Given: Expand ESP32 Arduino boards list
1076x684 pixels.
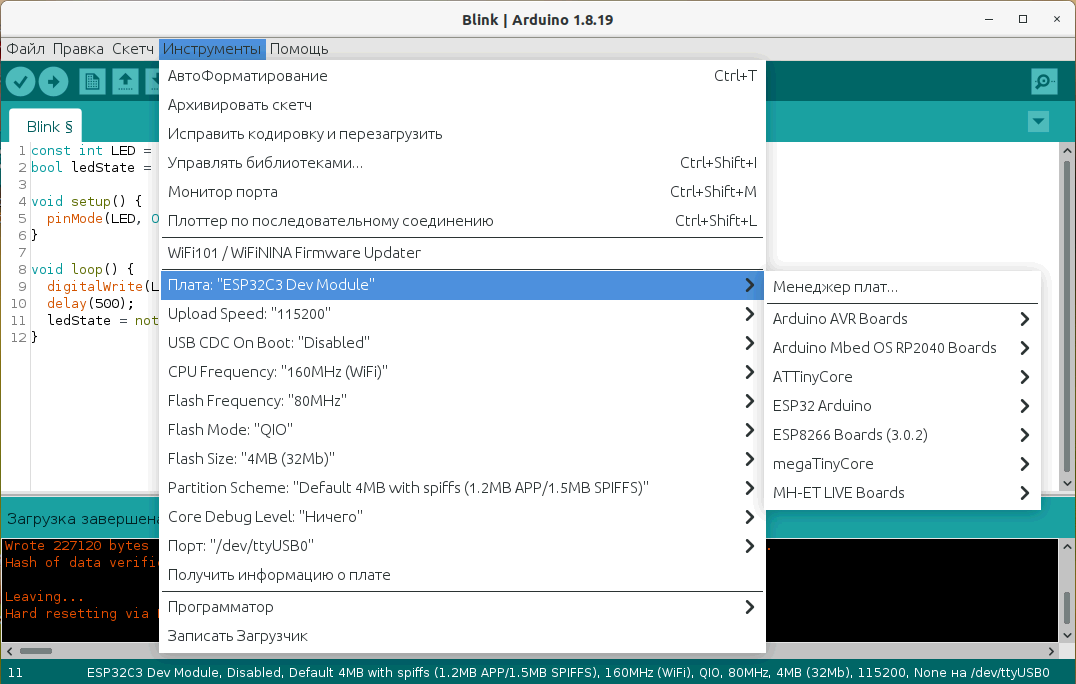Looking at the screenshot, I should coord(902,406).
